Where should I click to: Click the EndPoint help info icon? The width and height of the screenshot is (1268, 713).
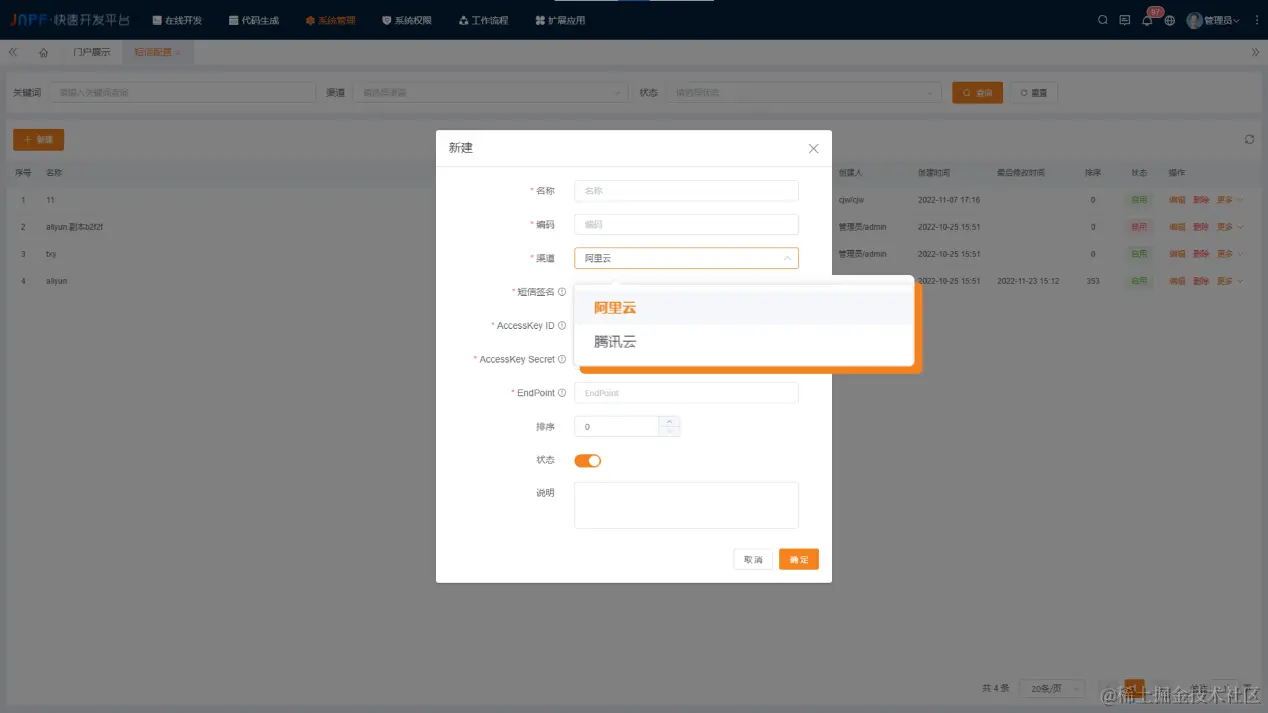point(562,393)
